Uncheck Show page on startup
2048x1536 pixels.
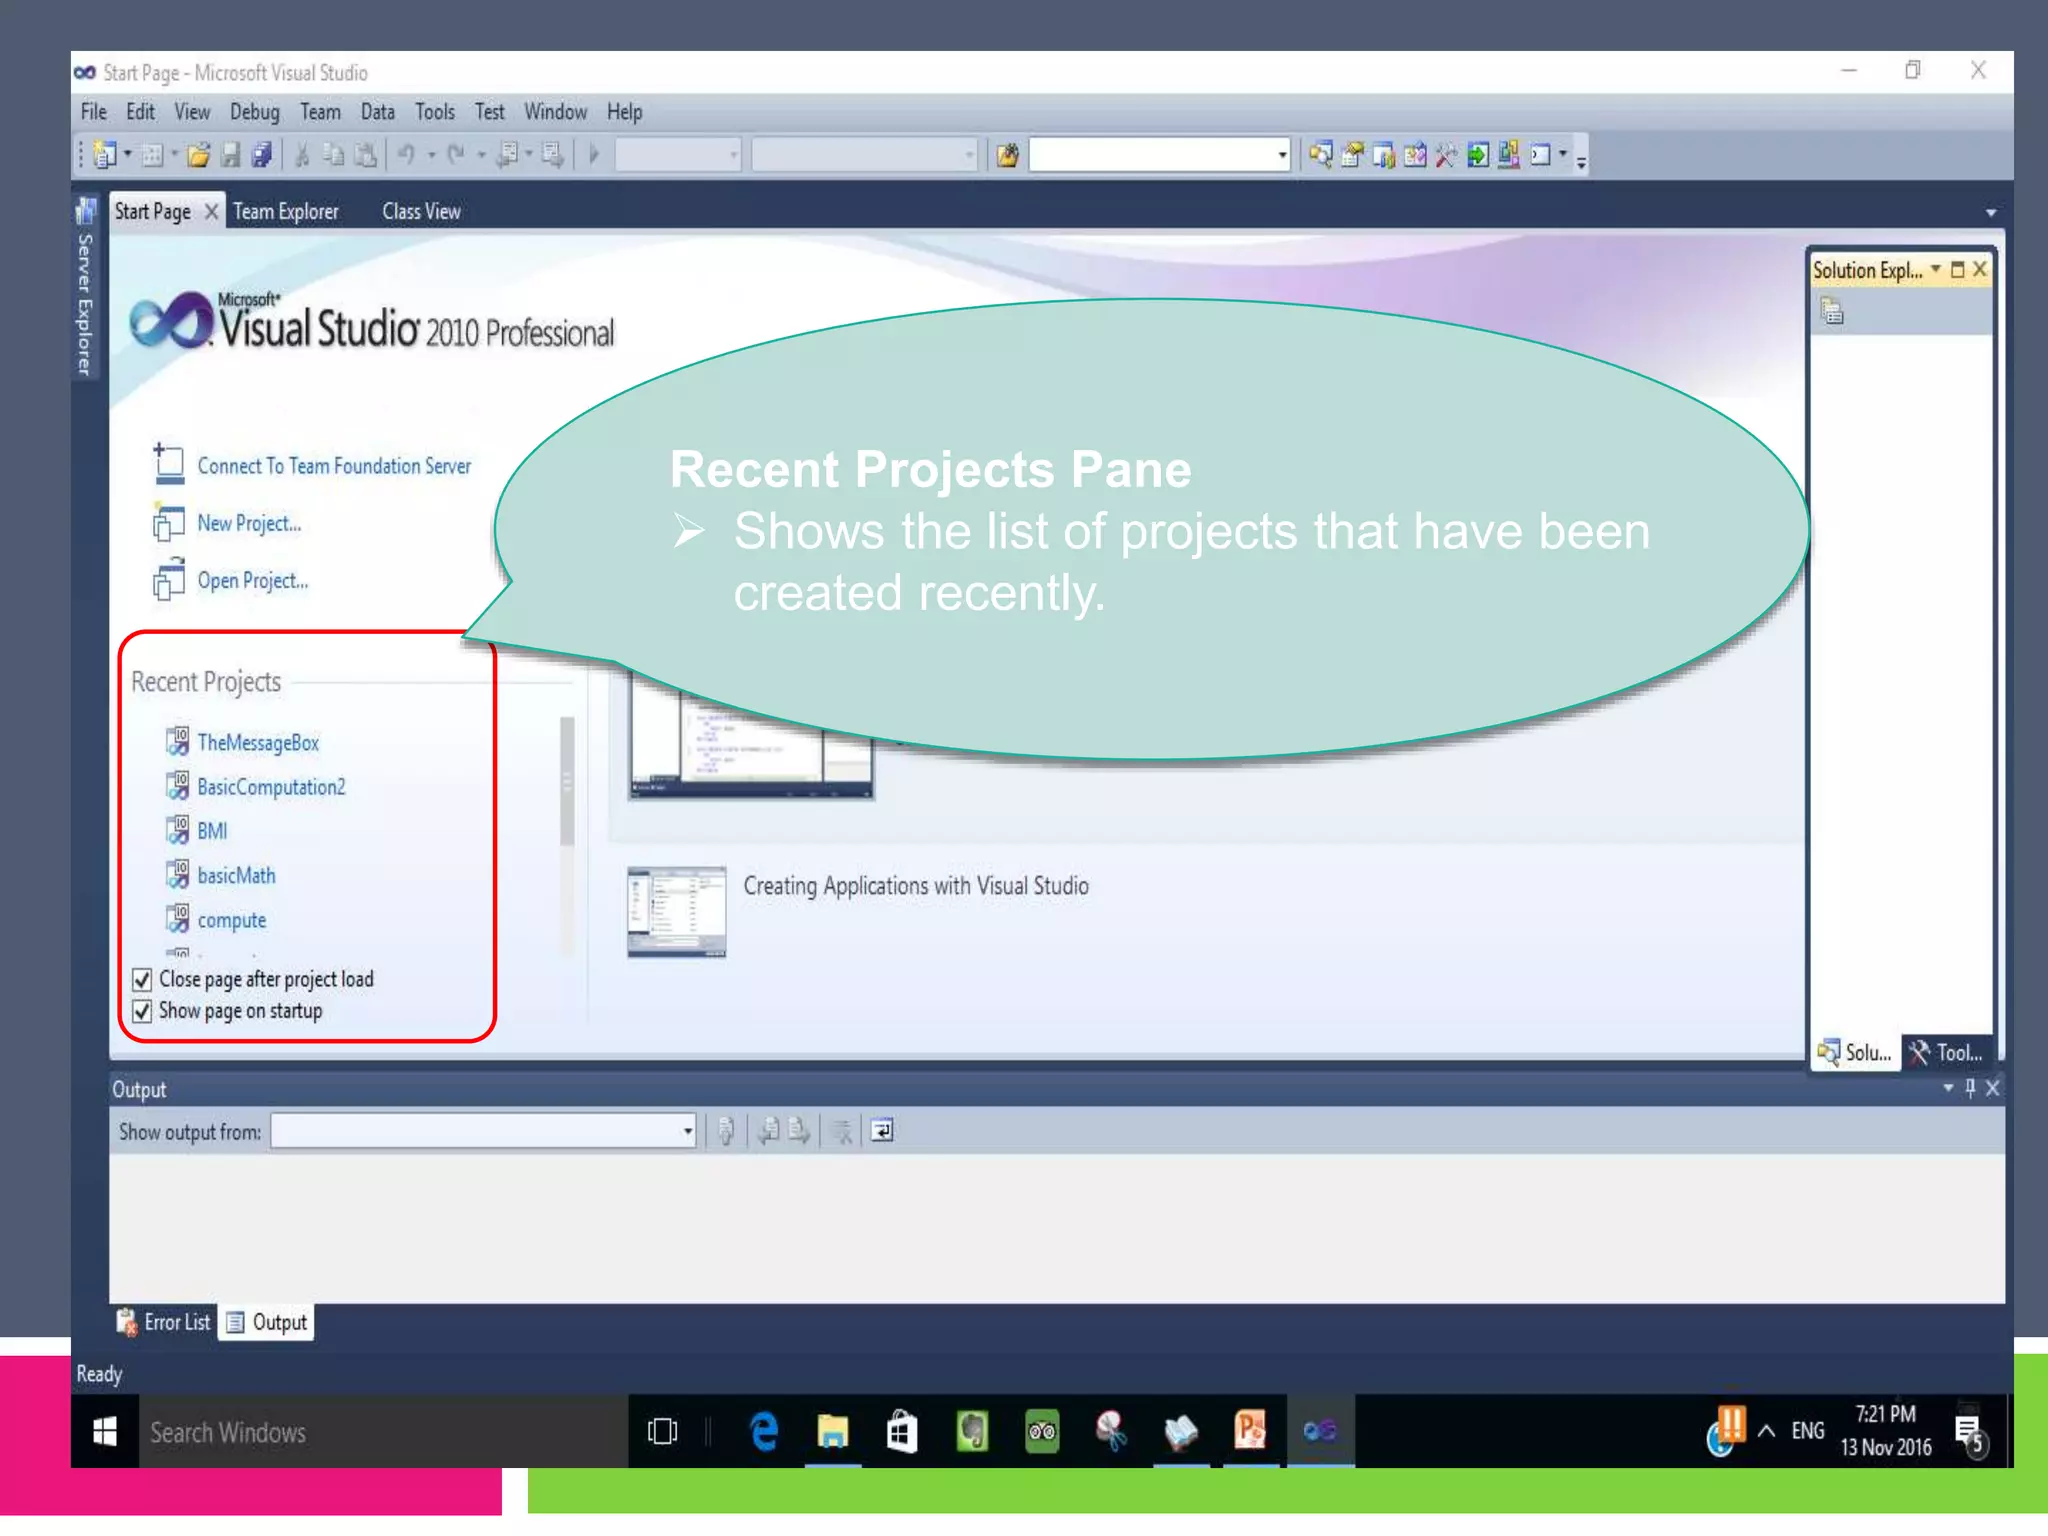142,1011
